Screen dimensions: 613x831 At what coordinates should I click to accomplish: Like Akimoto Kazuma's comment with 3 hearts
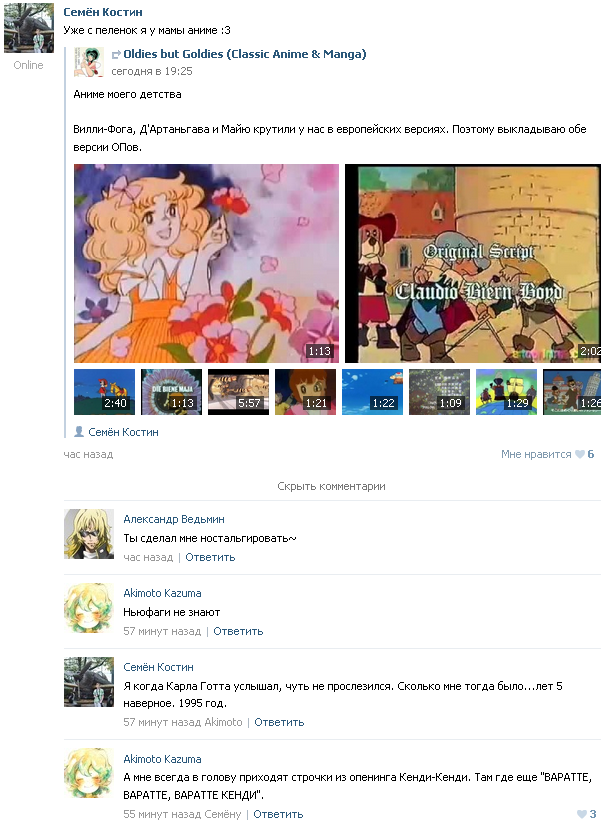point(582,814)
